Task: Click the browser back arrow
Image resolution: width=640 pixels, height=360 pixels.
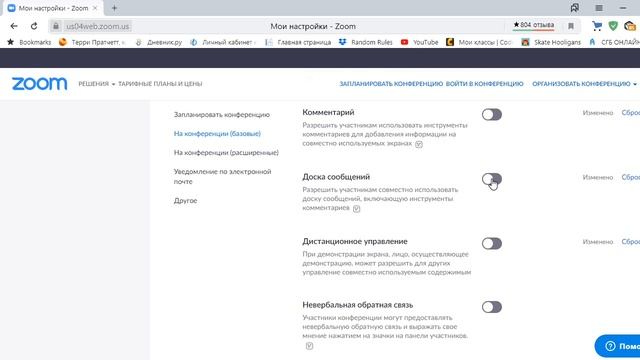Action: [x=14, y=26]
